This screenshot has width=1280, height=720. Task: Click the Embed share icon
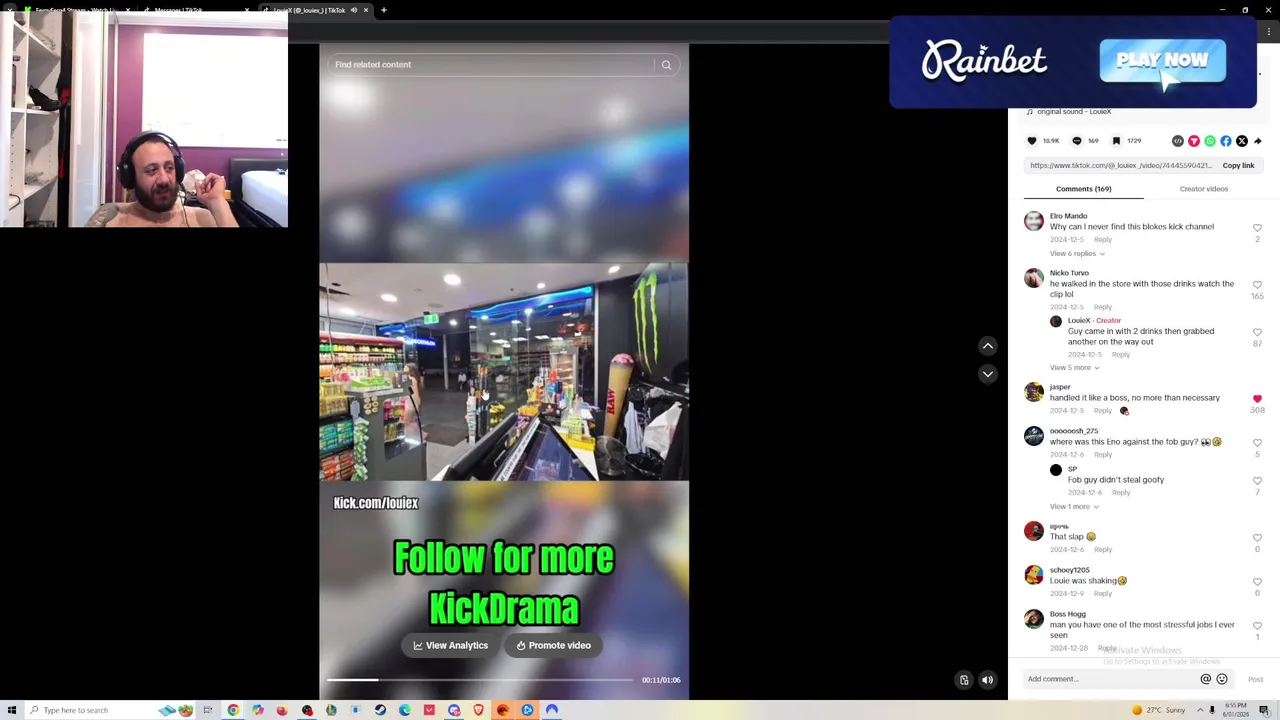point(1178,141)
